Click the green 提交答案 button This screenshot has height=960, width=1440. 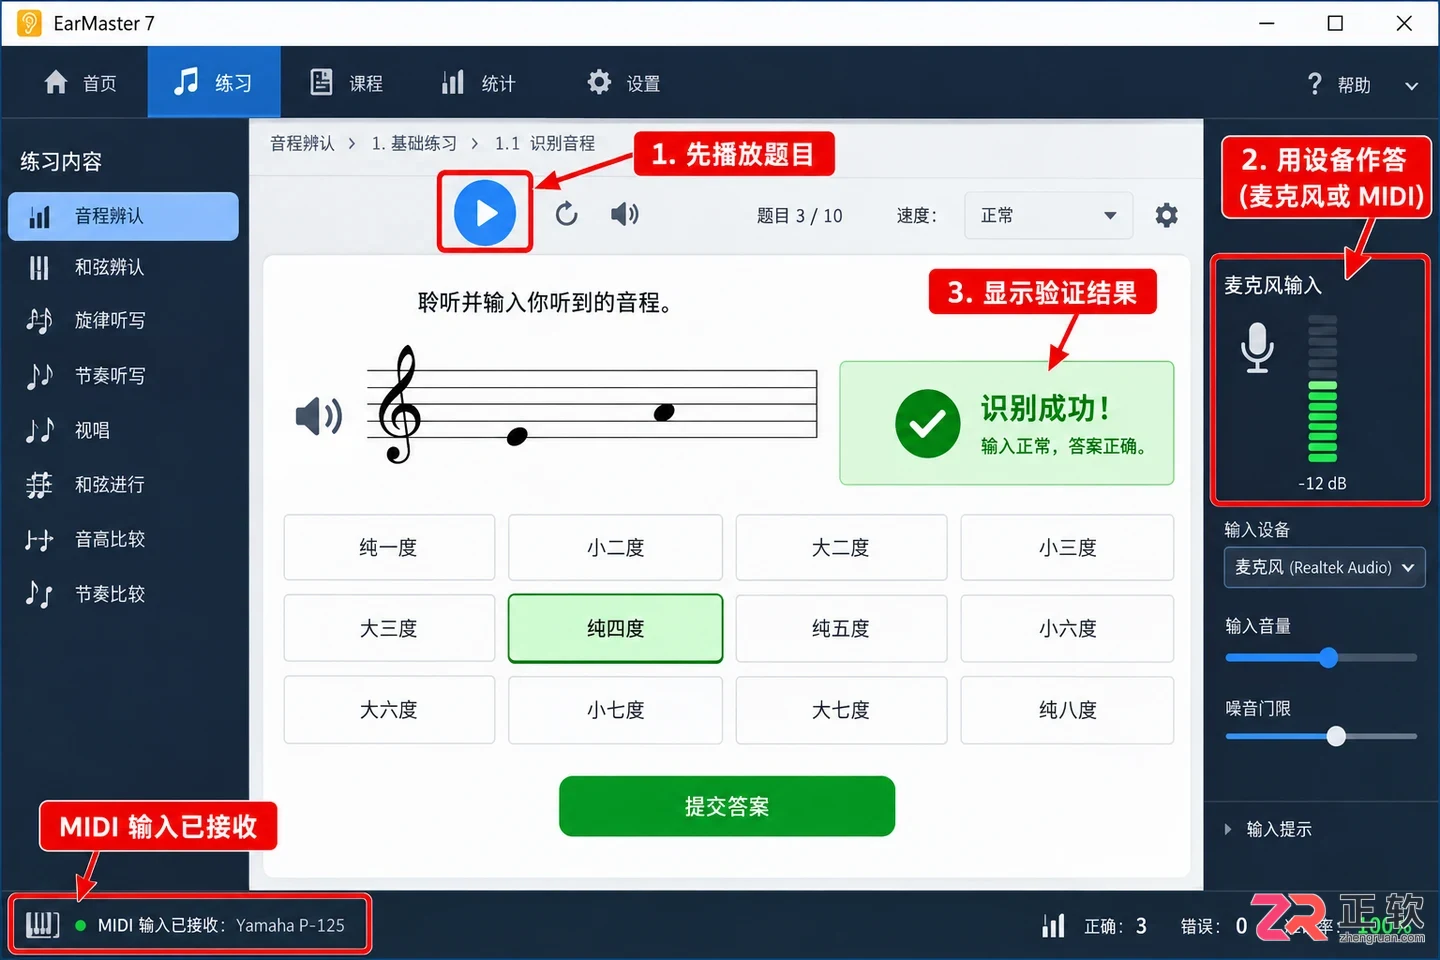tap(727, 806)
